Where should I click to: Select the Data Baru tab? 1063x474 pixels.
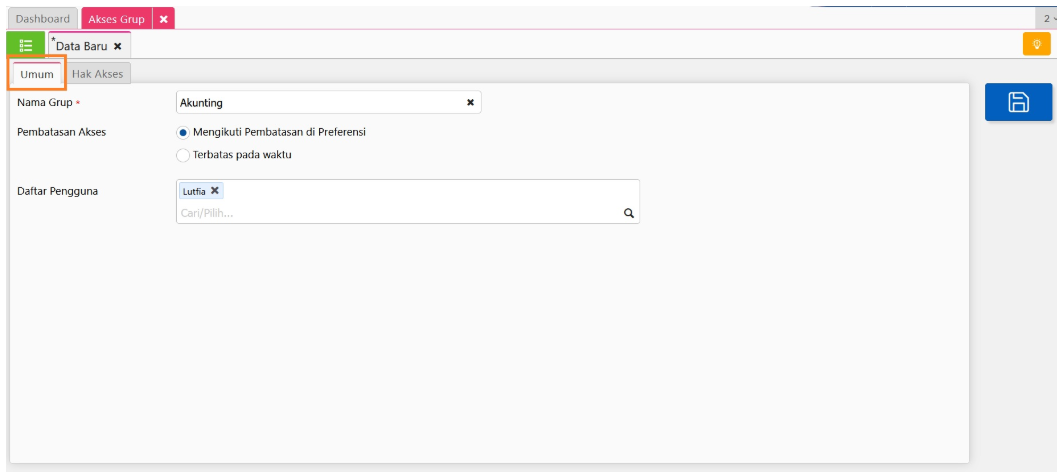coord(80,46)
